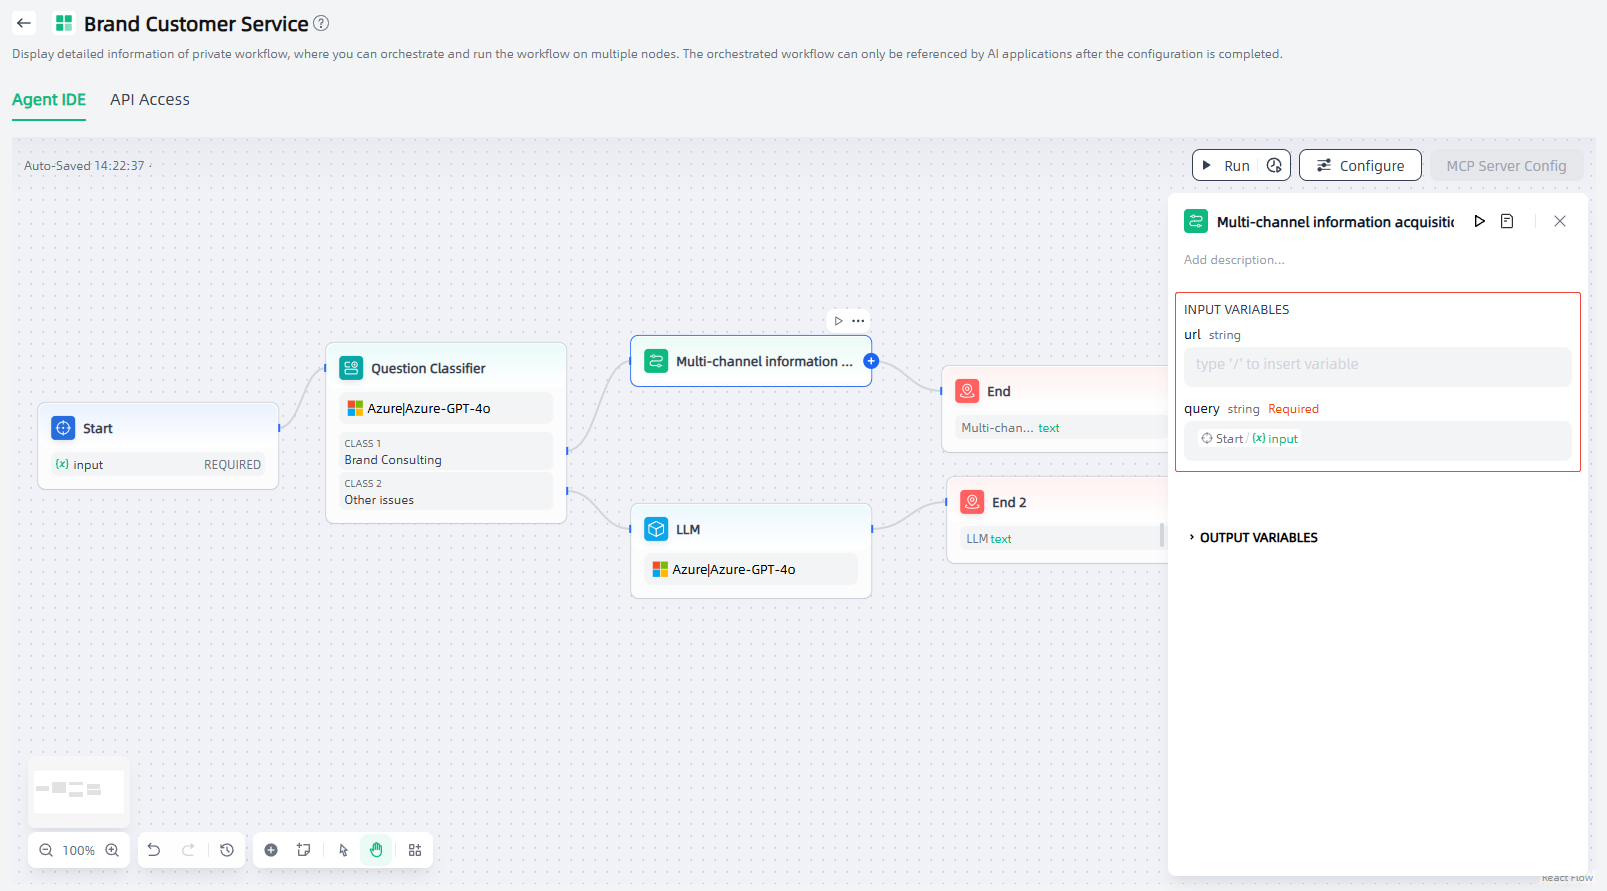Switch to pointer selection mode
Screen dimensions: 1607x891
coord(343,850)
